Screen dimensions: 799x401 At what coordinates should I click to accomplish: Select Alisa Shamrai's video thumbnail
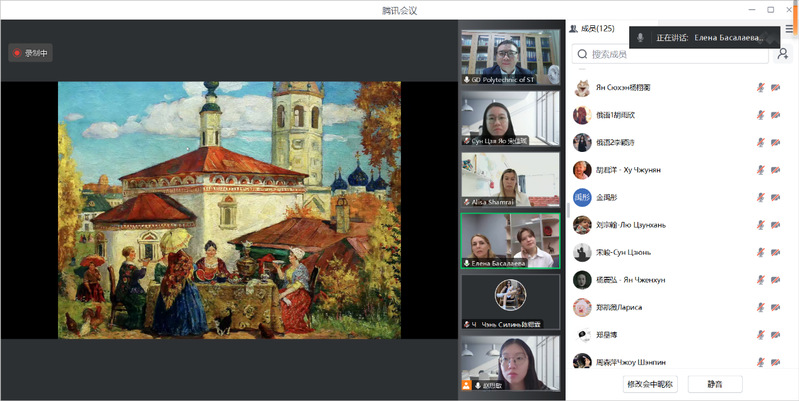pos(510,180)
